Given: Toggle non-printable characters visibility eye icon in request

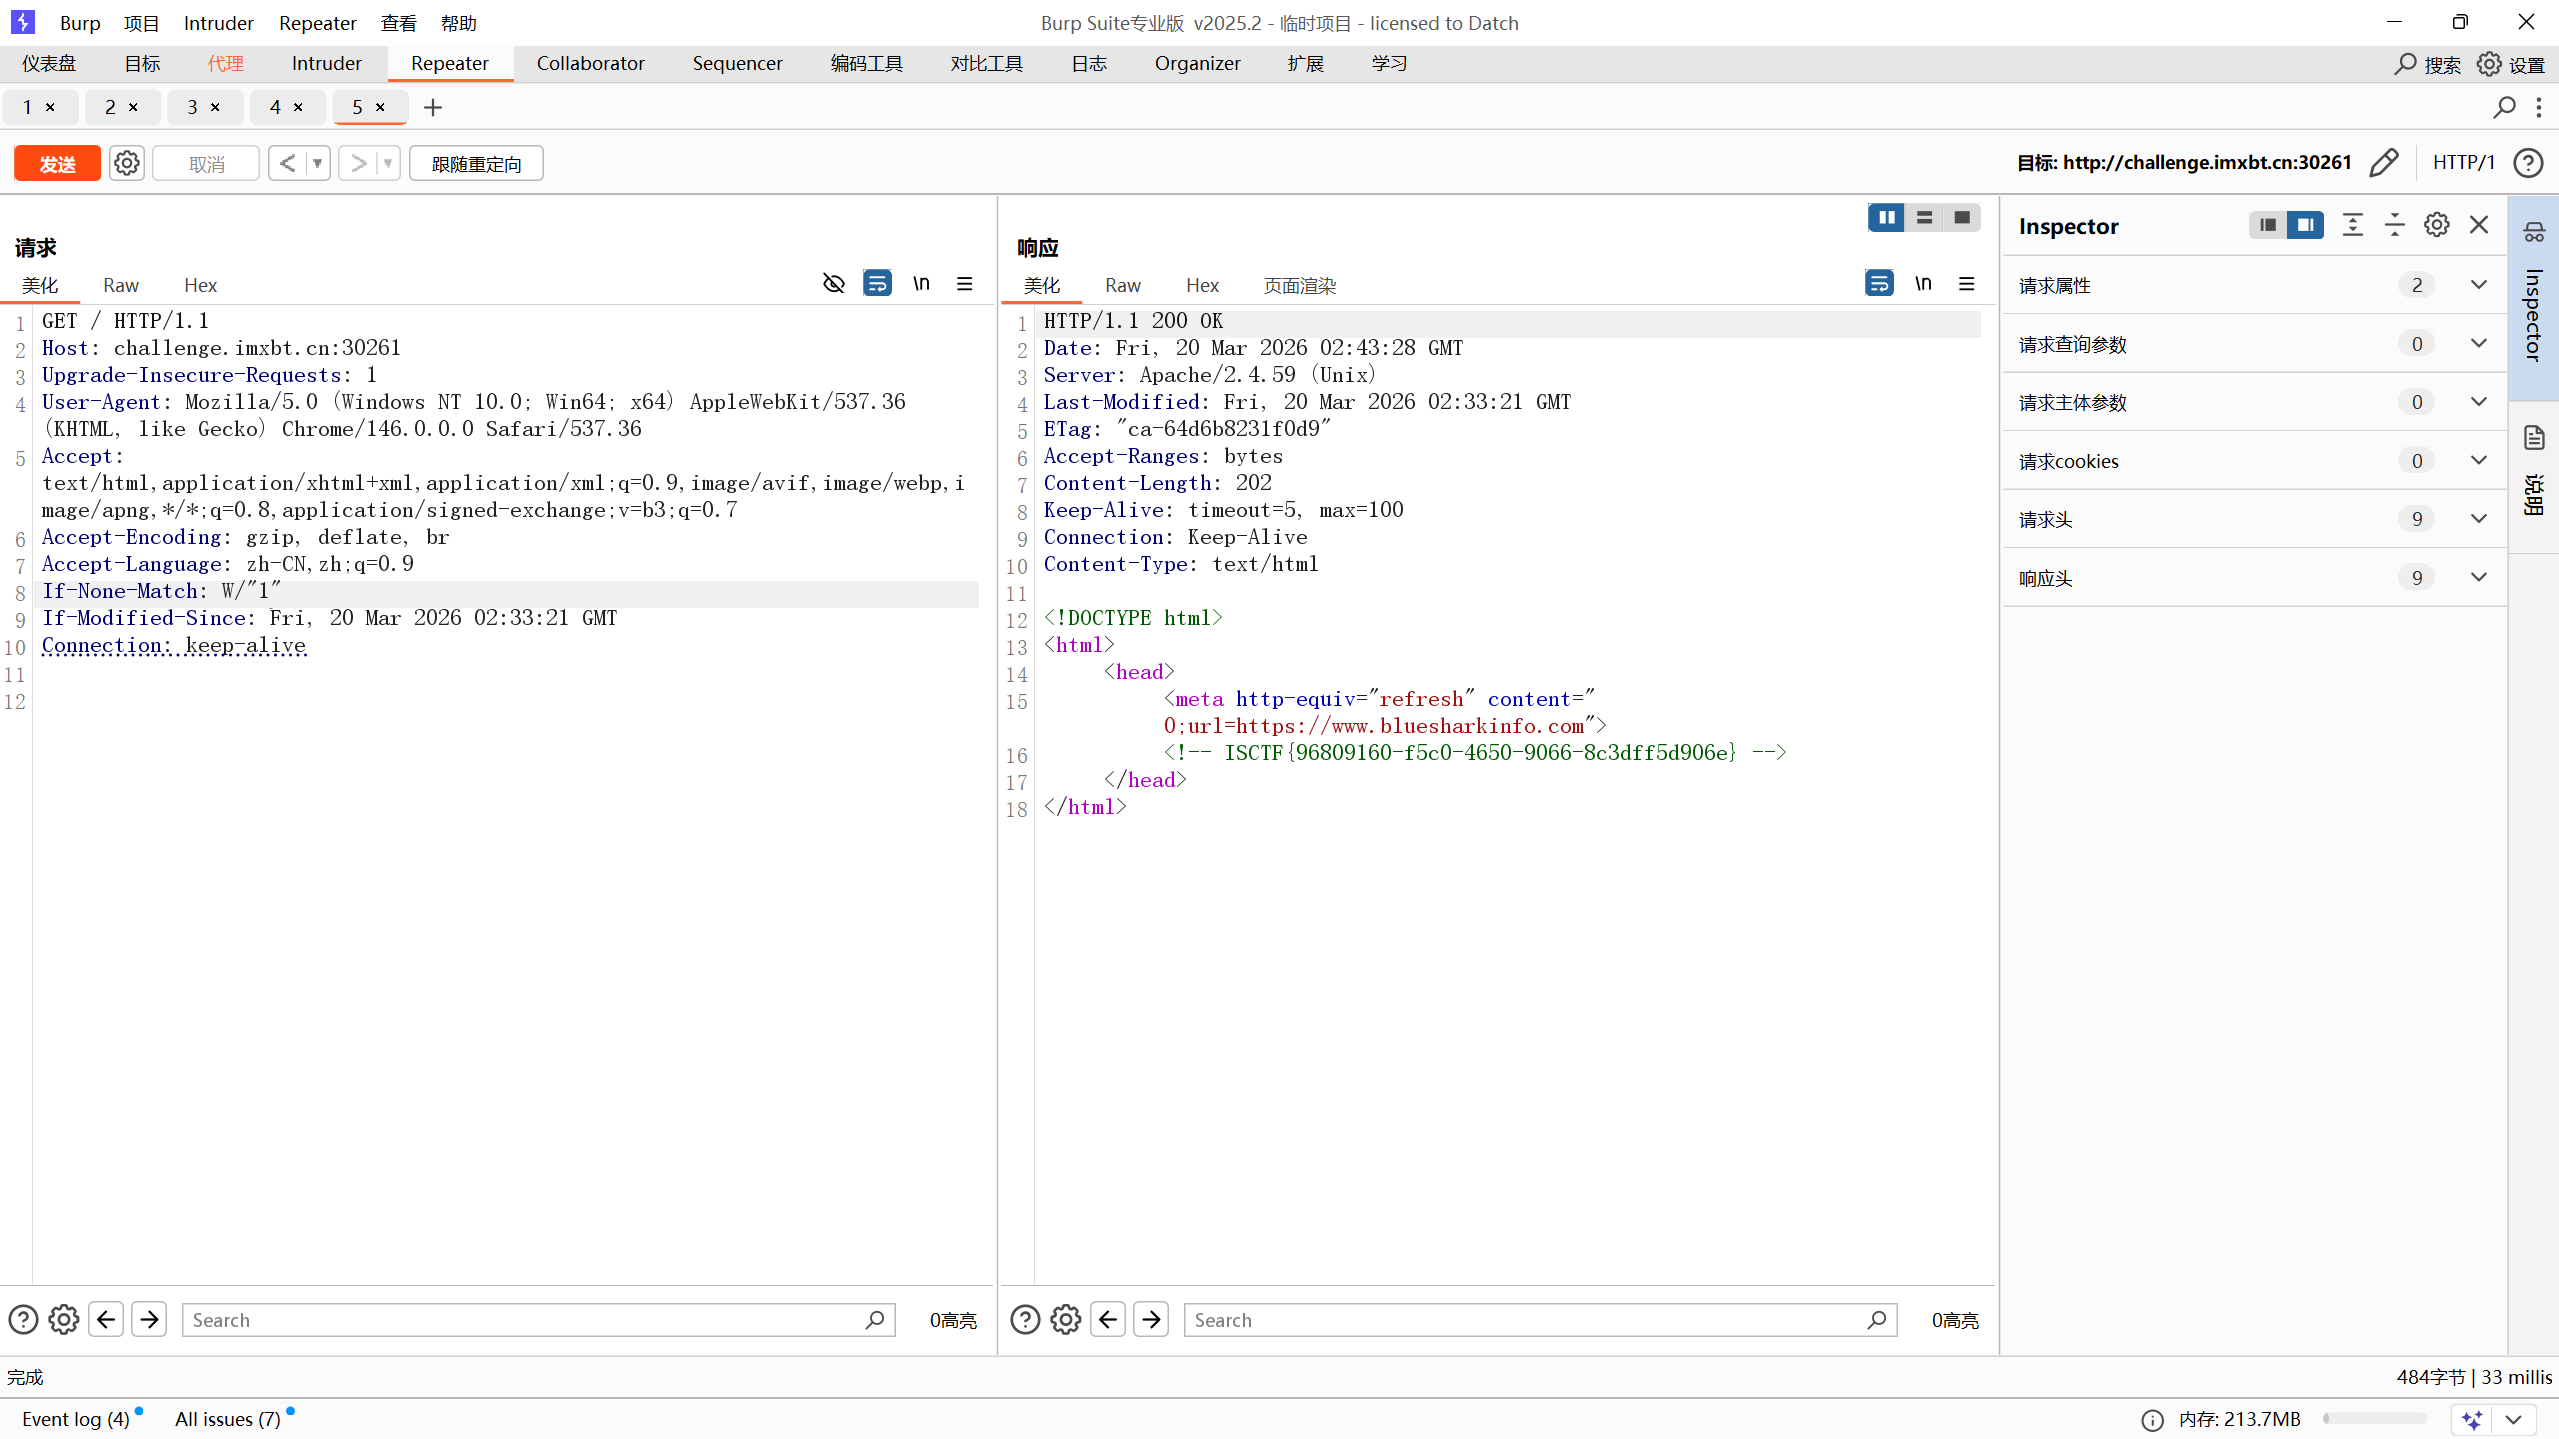Looking at the screenshot, I should 833,284.
